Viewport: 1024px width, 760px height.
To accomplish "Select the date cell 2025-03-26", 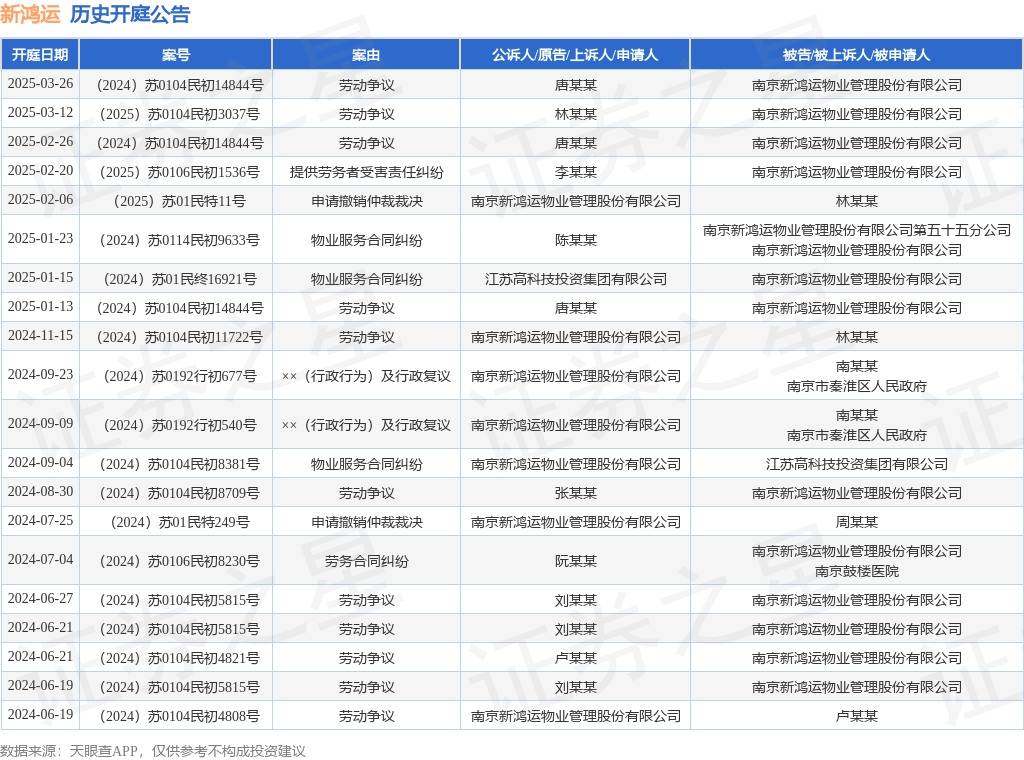I will point(40,84).
